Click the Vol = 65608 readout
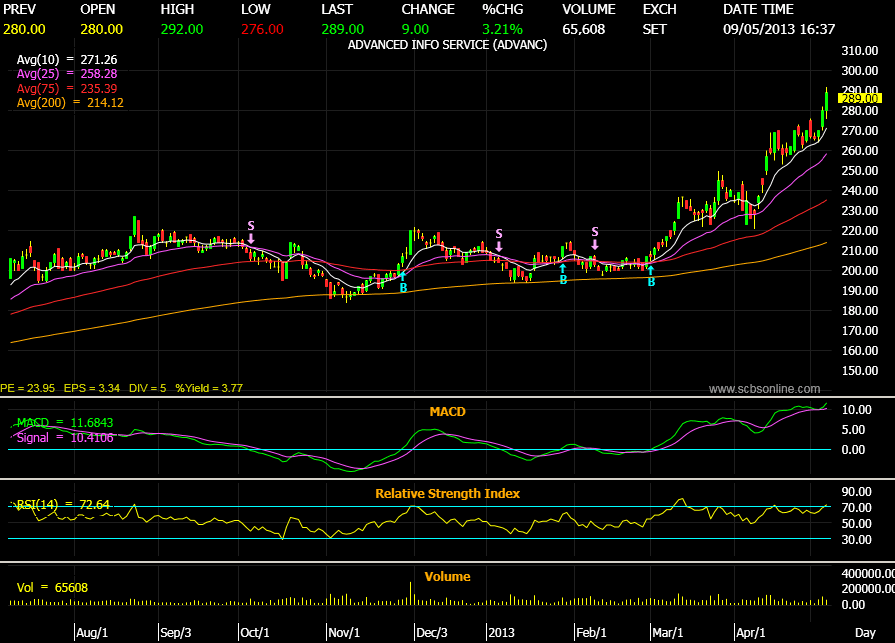This screenshot has width=895, height=643. 53,587
